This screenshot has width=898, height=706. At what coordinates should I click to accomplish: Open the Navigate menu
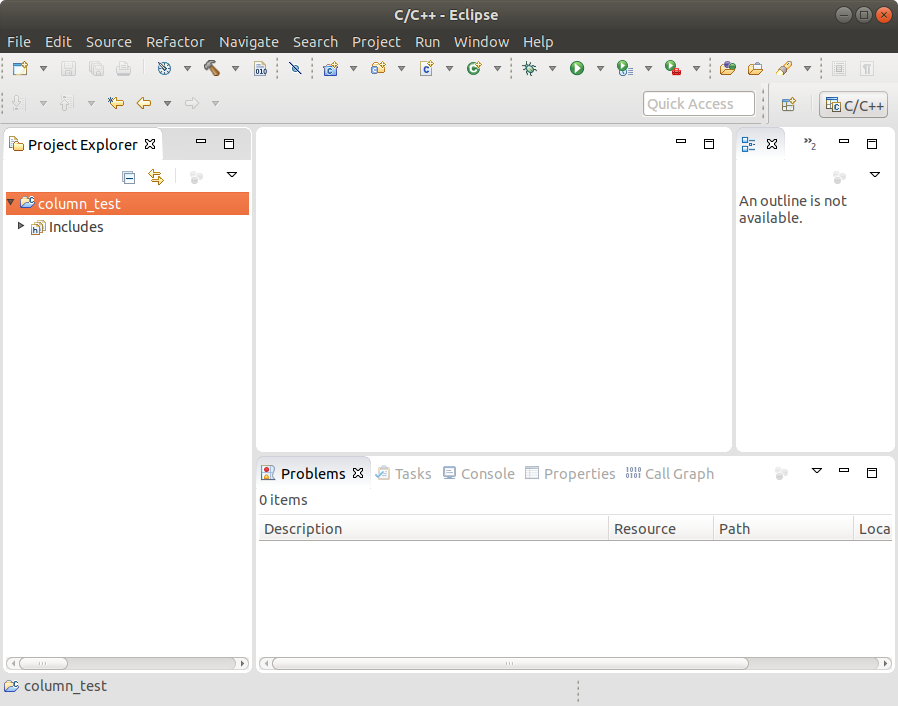point(249,42)
